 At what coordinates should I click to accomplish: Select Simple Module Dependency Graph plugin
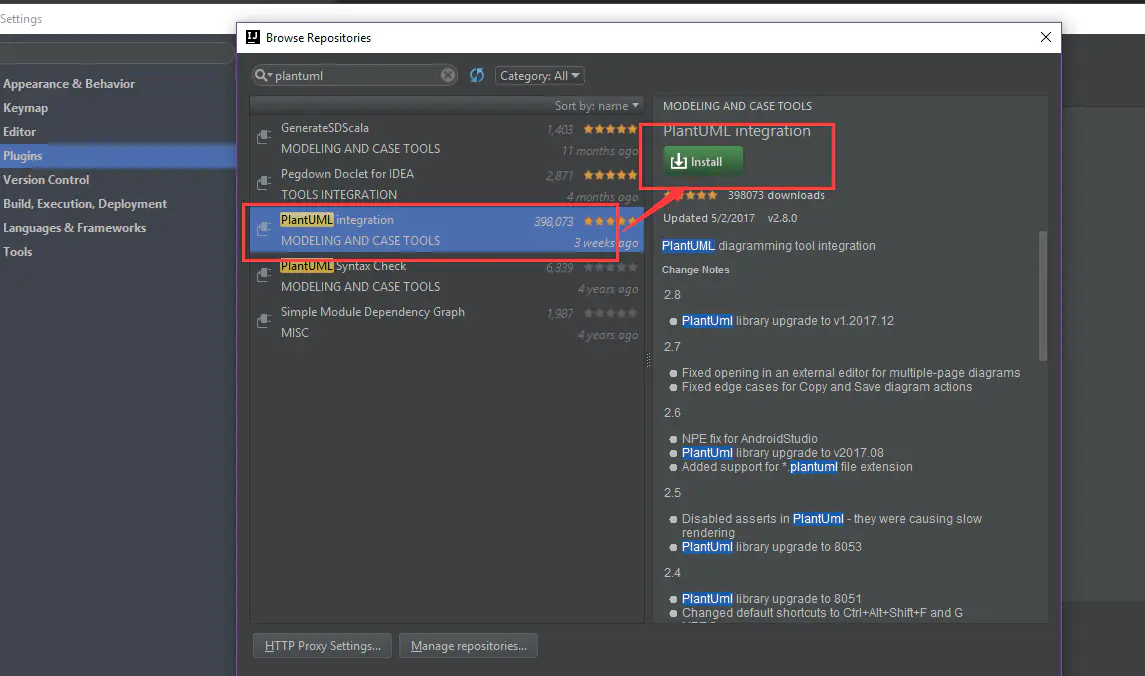point(447,322)
